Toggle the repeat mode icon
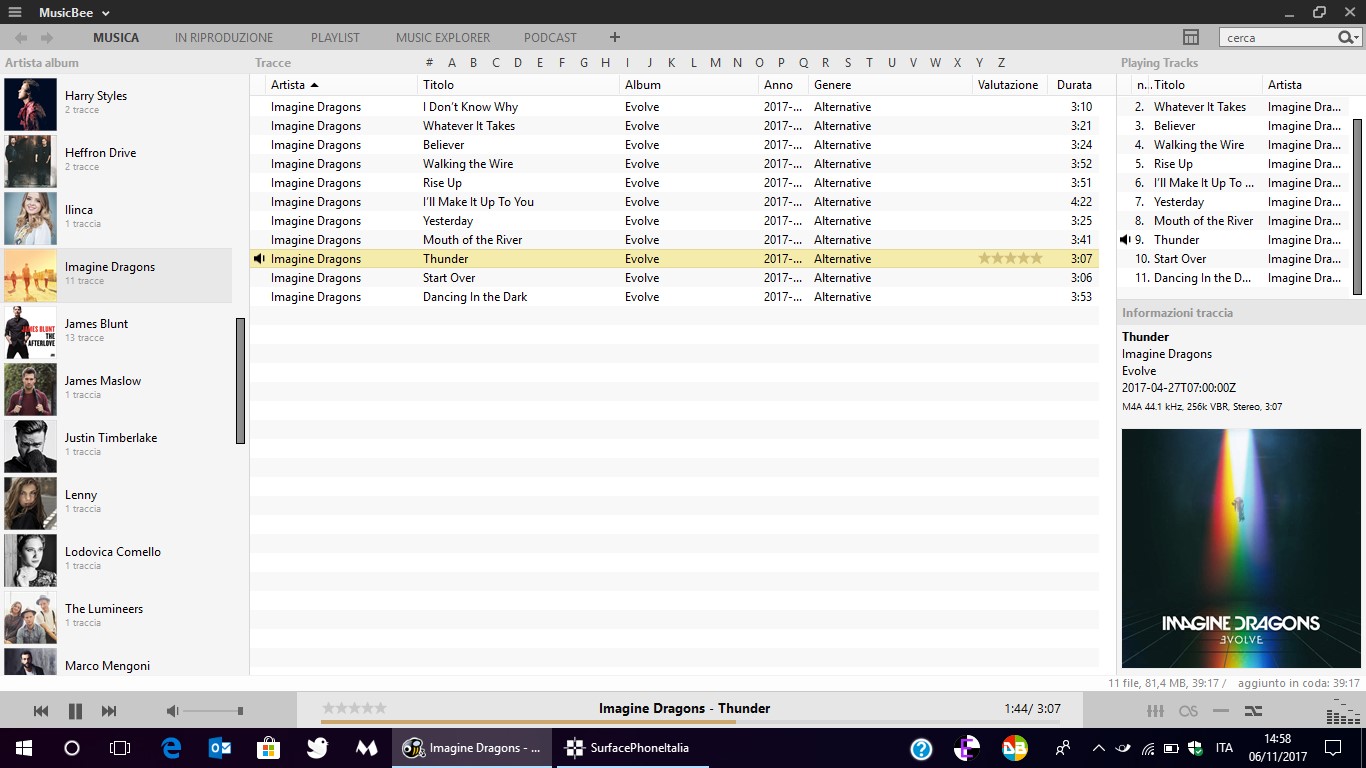This screenshot has width=1366, height=768. pos(1221,711)
